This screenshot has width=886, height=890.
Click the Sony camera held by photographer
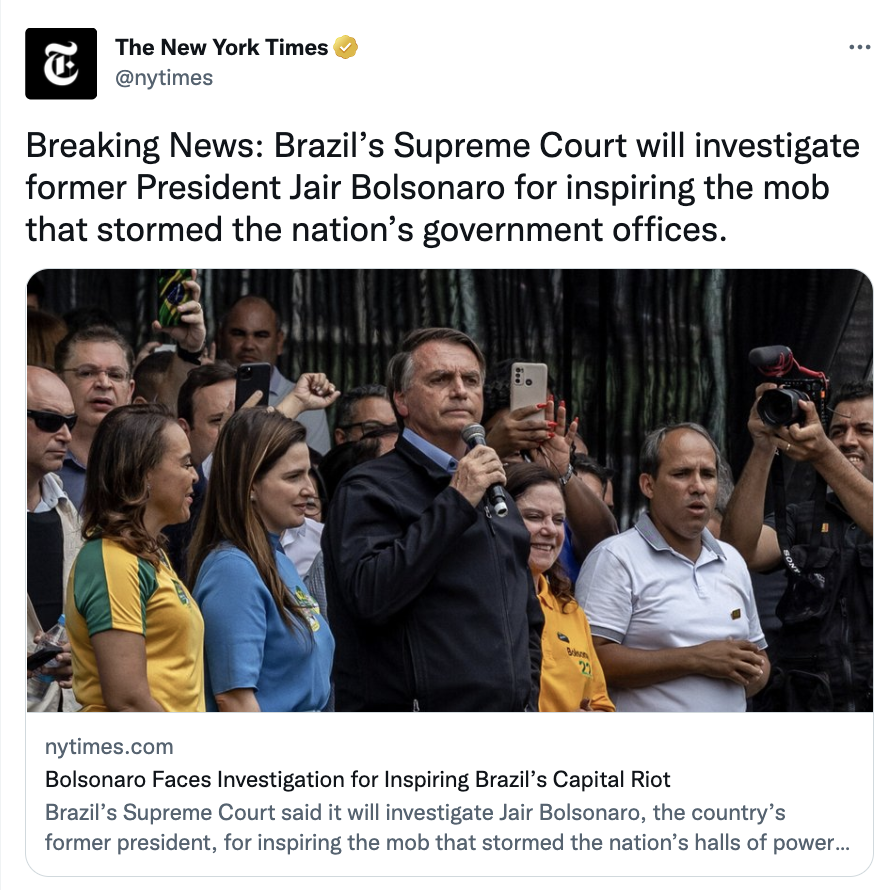(x=788, y=388)
